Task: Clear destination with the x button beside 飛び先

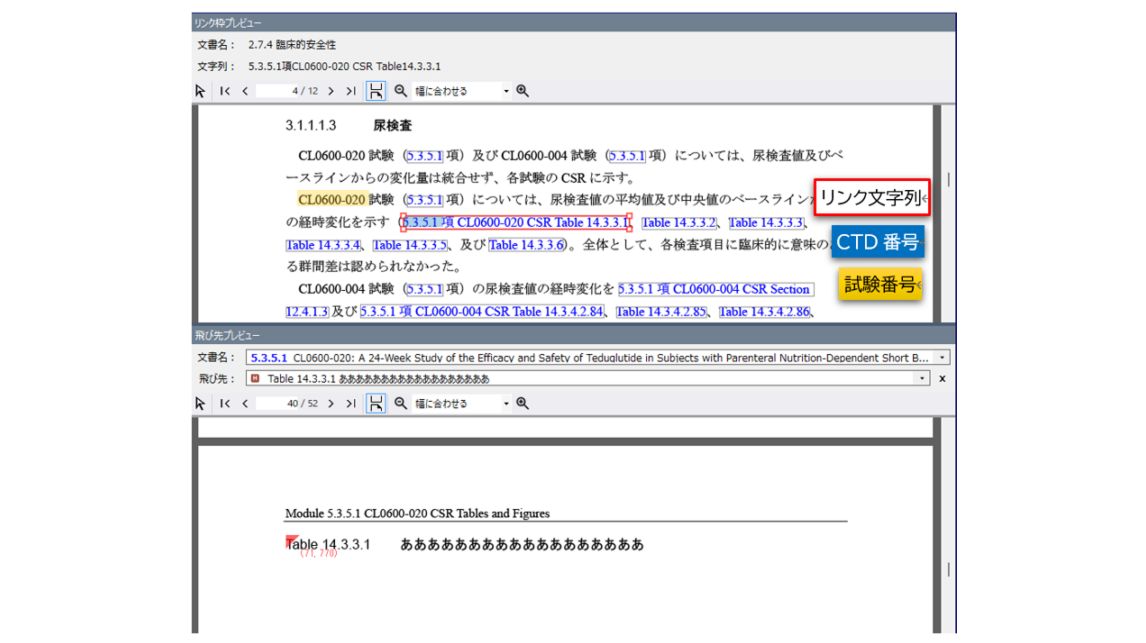Action: click(x=942, y=379)
